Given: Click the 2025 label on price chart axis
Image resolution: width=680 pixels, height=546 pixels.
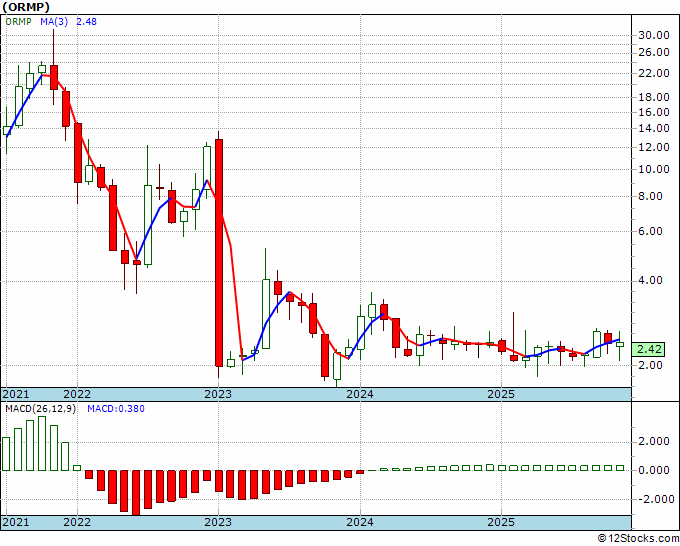Looking at the screenshot, I should [501, 394].
